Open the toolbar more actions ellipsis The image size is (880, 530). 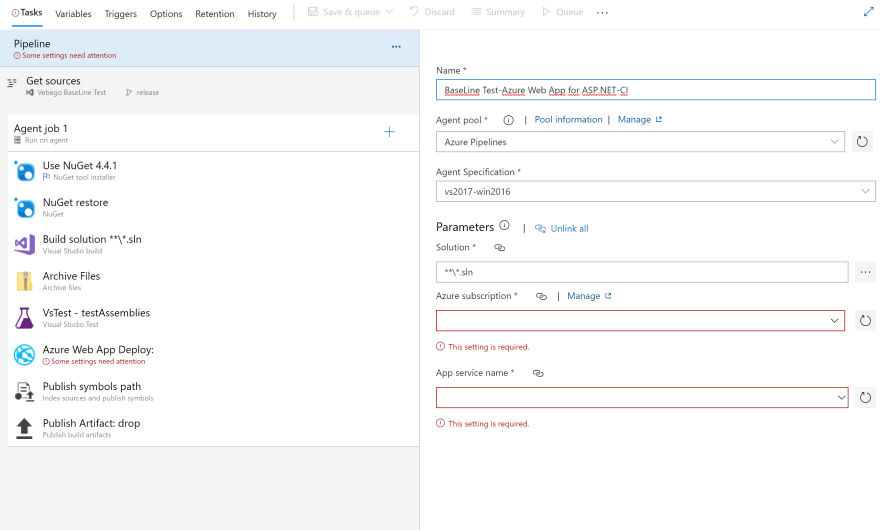tap(602, 12)
